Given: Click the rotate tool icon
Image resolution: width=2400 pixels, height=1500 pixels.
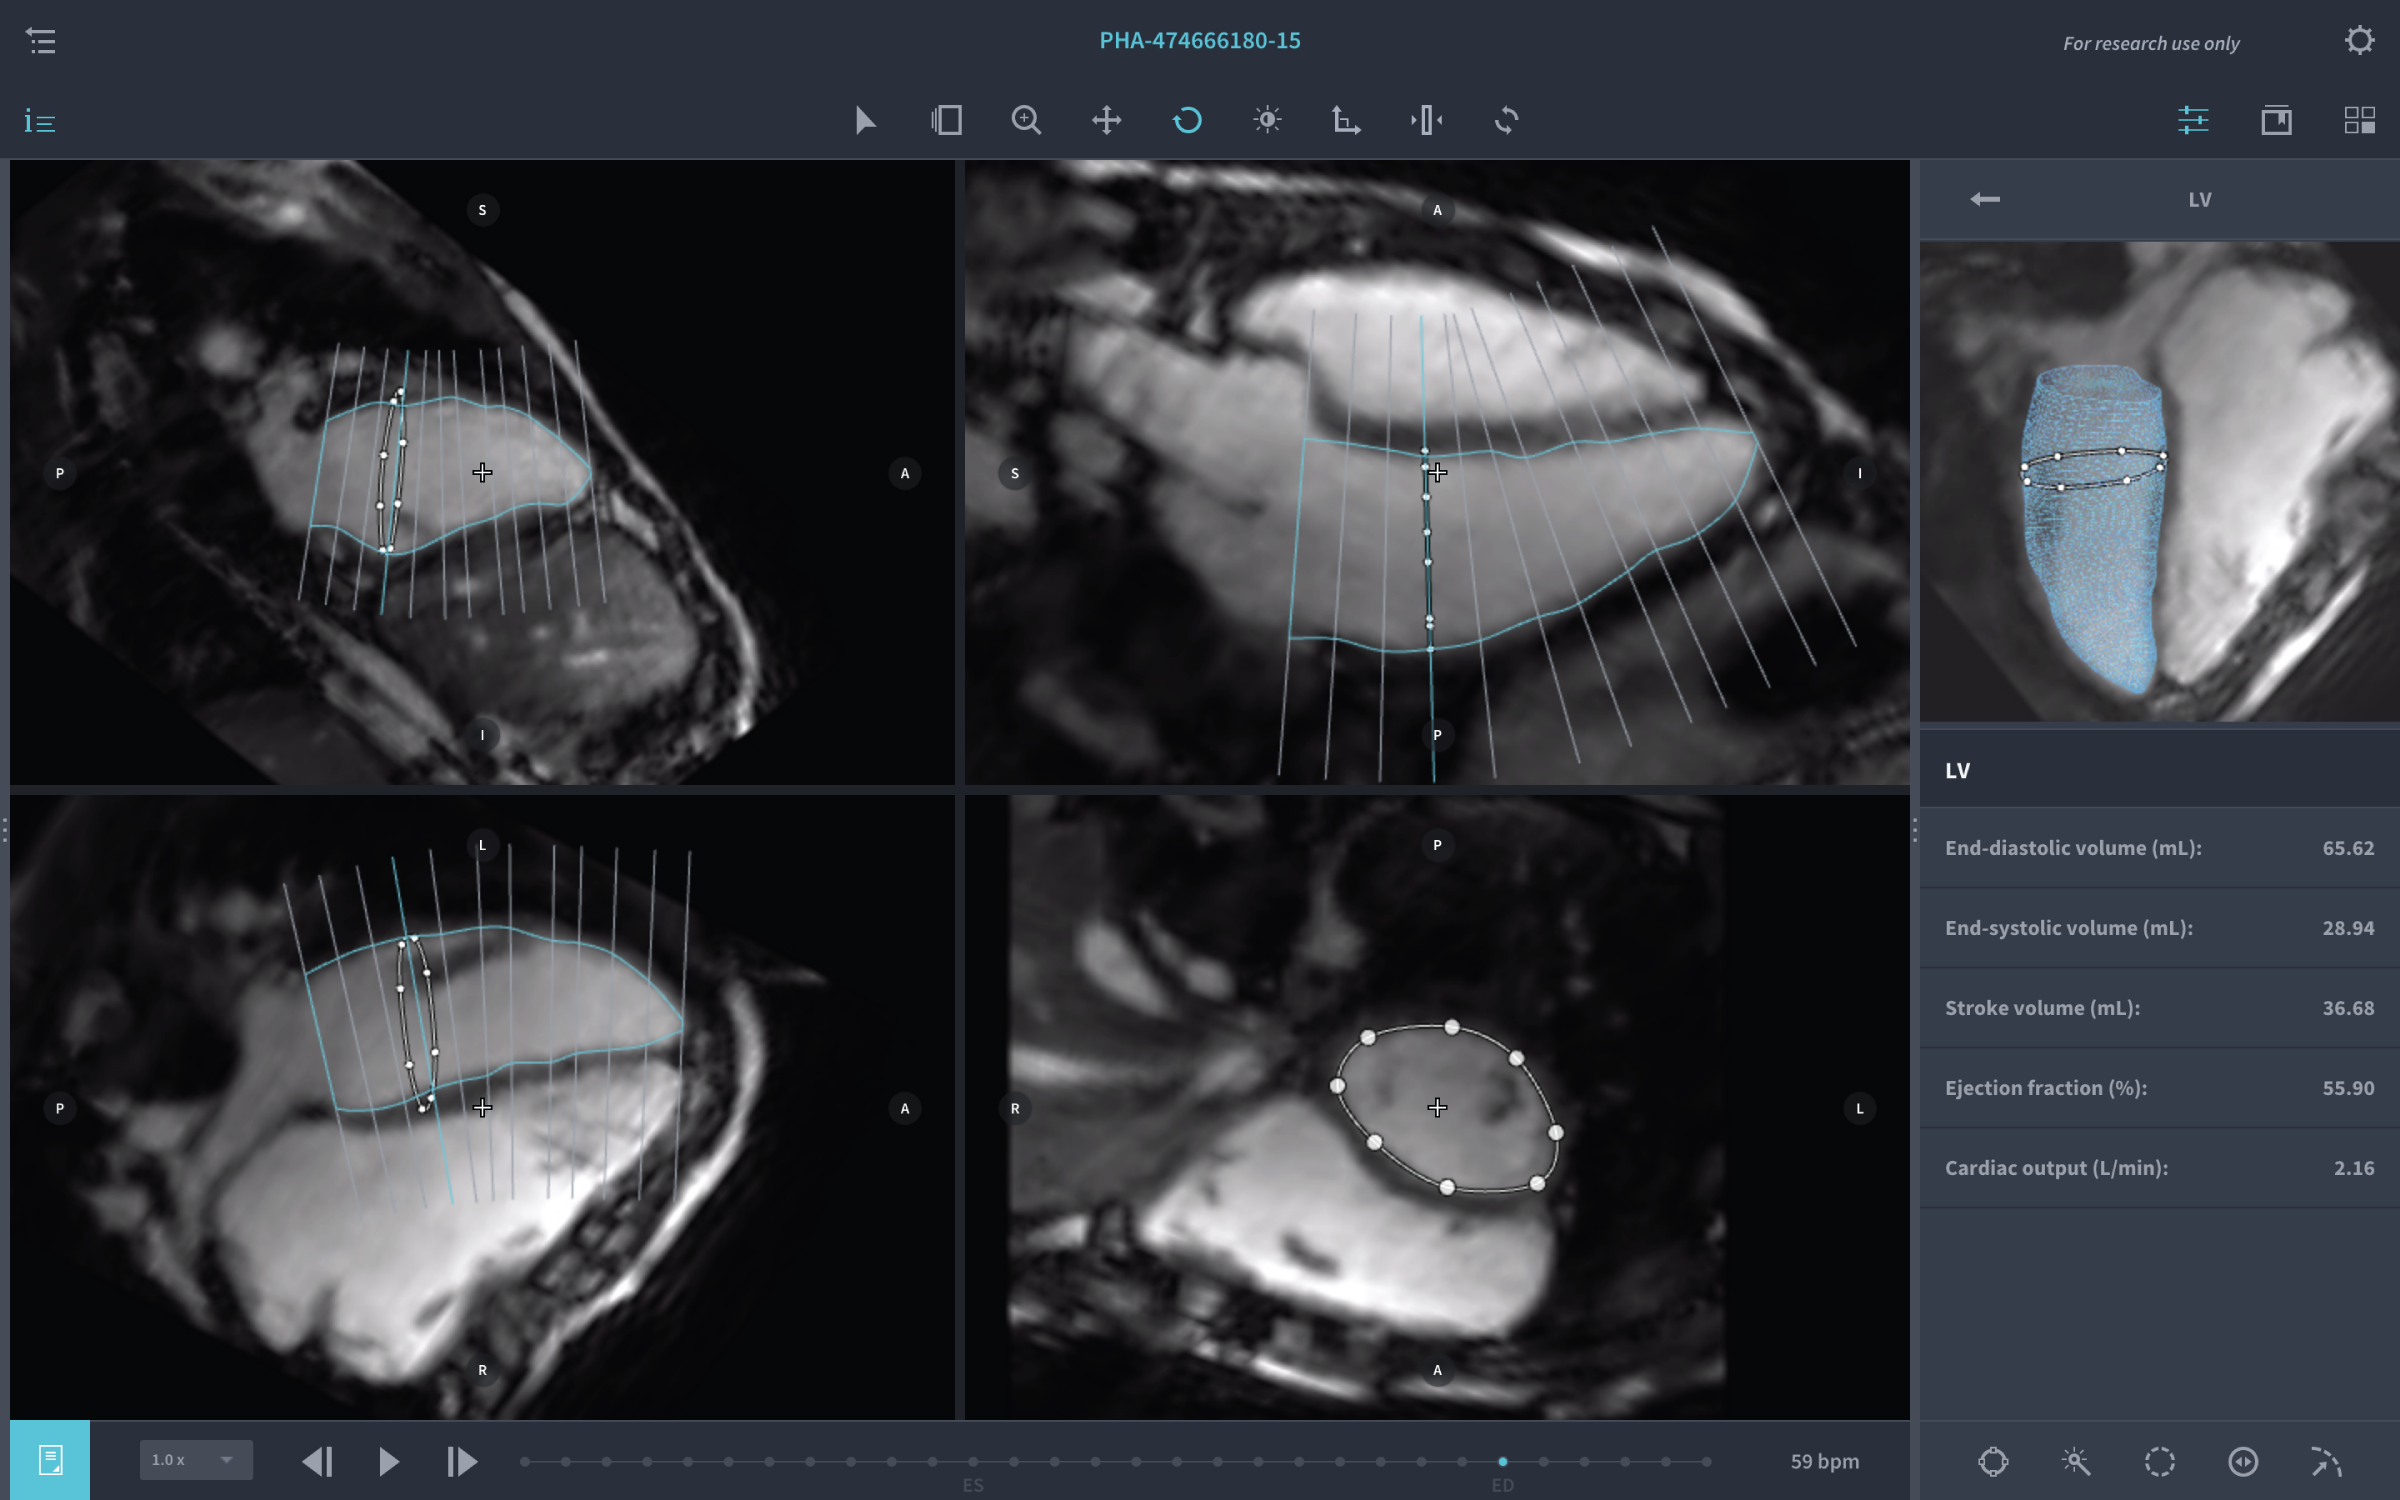Looking at the screenshot, I should click(x=1187, y=121).
